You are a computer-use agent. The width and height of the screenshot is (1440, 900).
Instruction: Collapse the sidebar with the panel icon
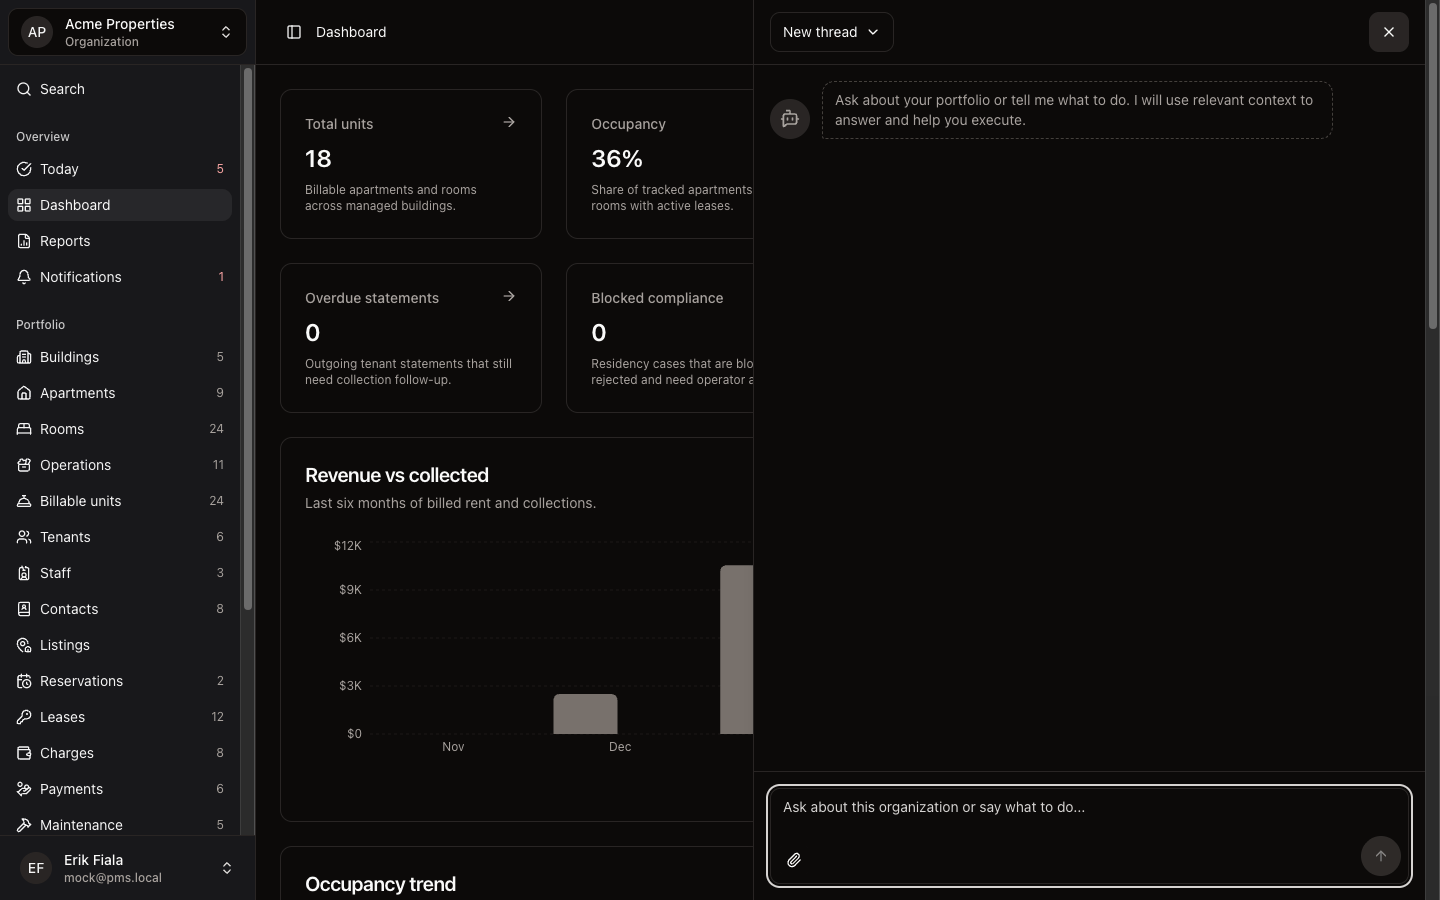point(293,32)
